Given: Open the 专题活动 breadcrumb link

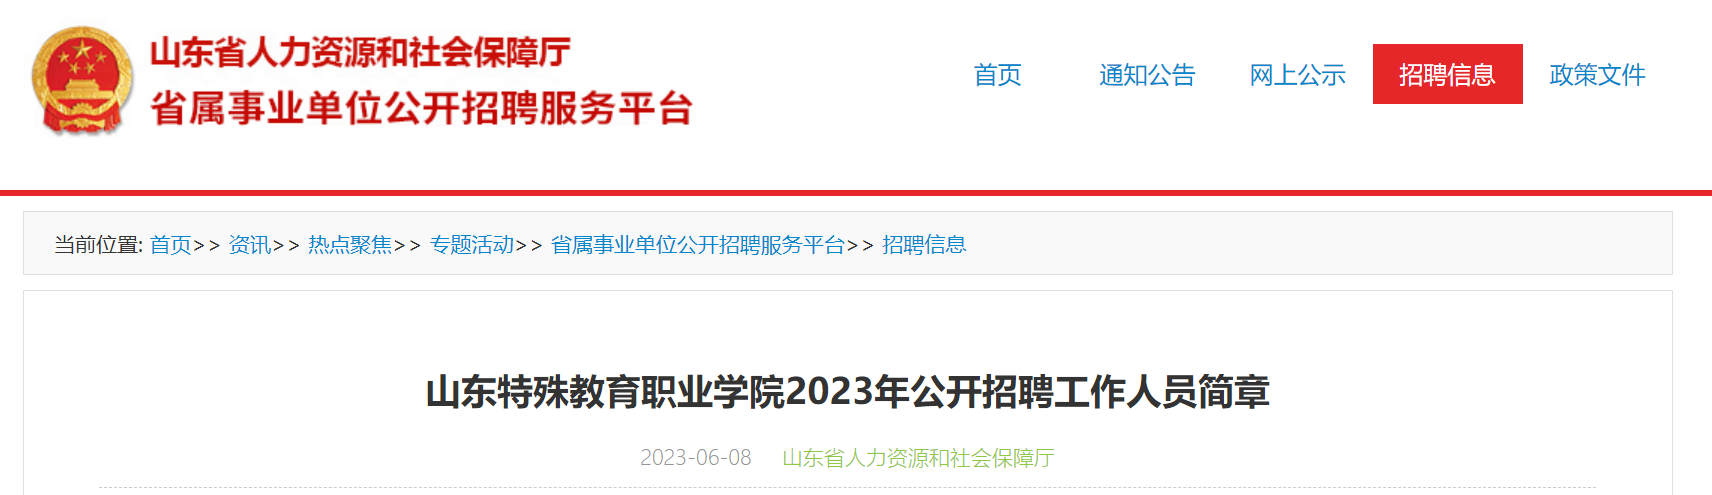Looking at the screenshot, I should pos(472,245).
